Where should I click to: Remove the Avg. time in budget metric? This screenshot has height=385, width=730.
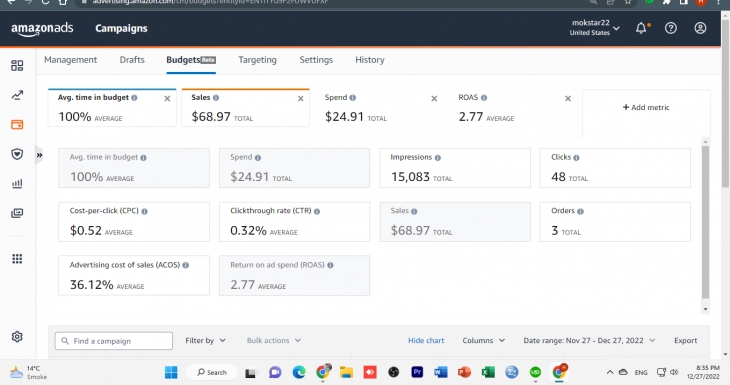pos(167,99)
